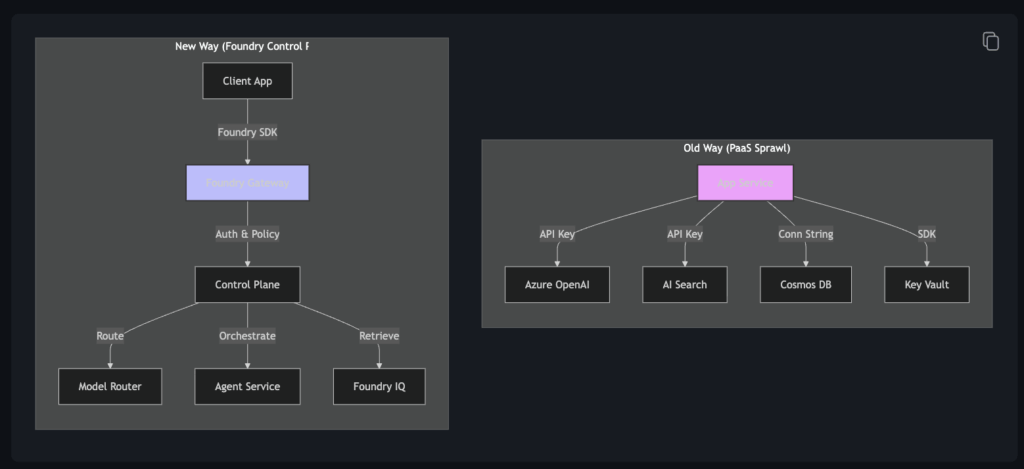Click the Conn String edge label
Image resolution: width=1024 pixels, height=469 pixels.
(x=806, y=234)
